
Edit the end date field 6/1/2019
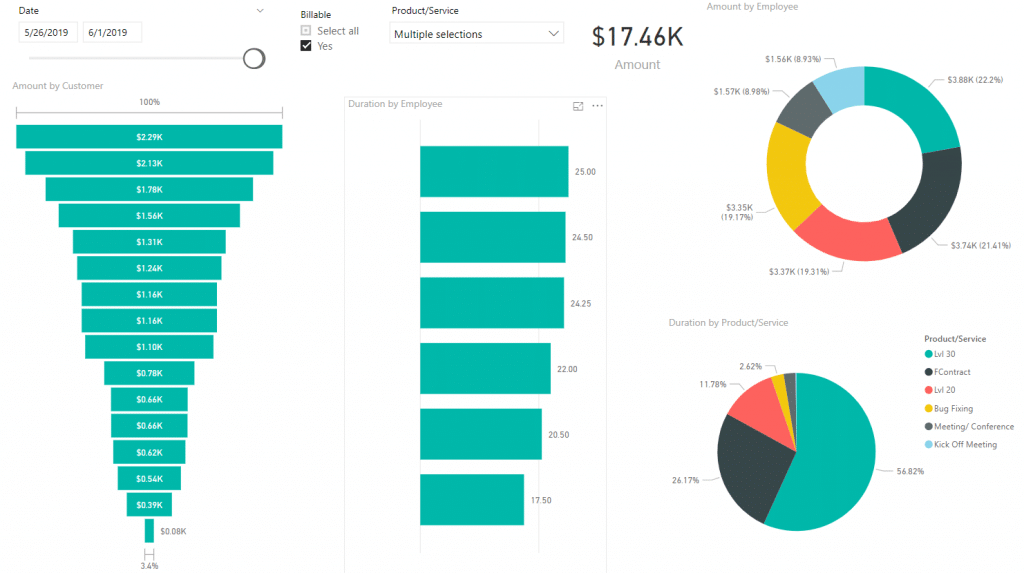[112, 32]
